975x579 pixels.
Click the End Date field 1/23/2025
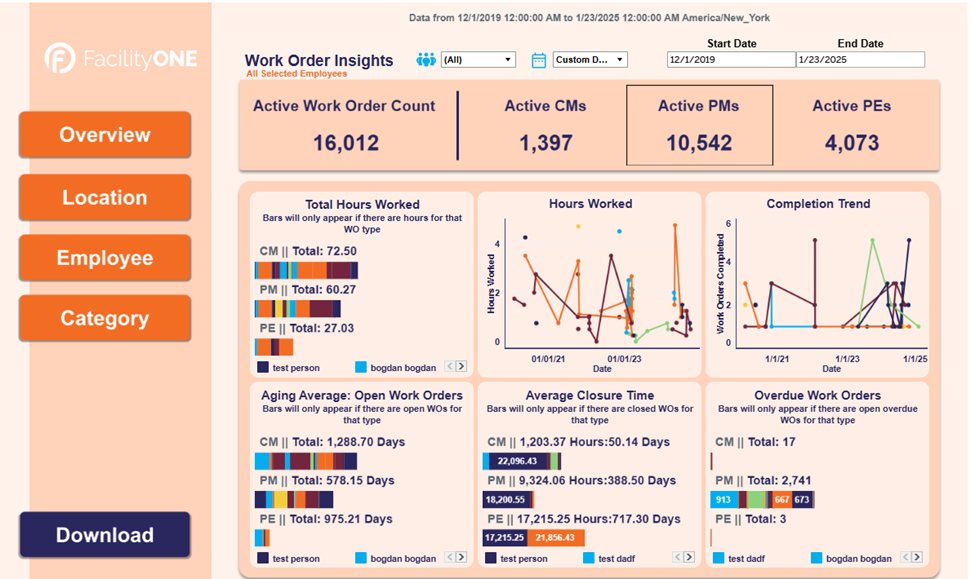coord(861,60)
